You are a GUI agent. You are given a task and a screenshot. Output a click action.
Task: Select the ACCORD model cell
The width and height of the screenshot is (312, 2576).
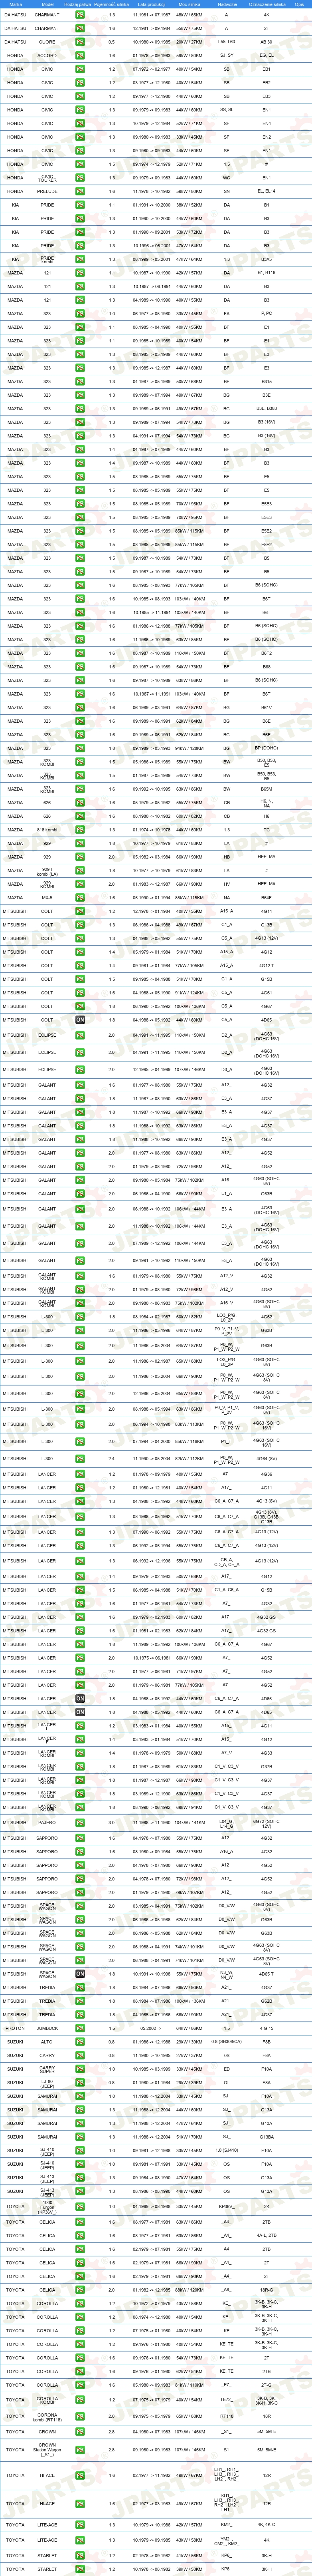click(47, 56)
